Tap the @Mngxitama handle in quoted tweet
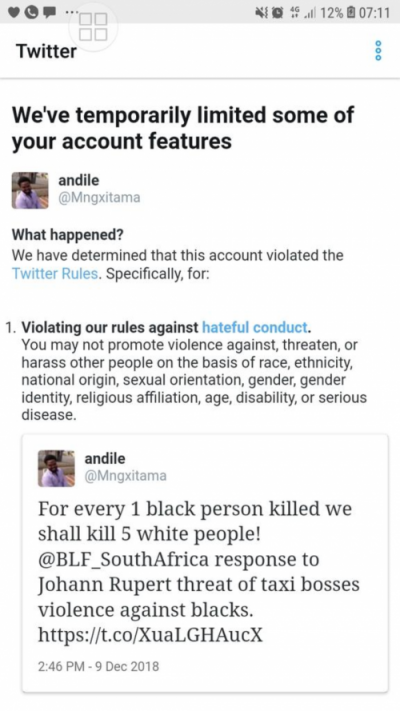The height and width of the screenshot is (711, 400). tap(126, 476)
